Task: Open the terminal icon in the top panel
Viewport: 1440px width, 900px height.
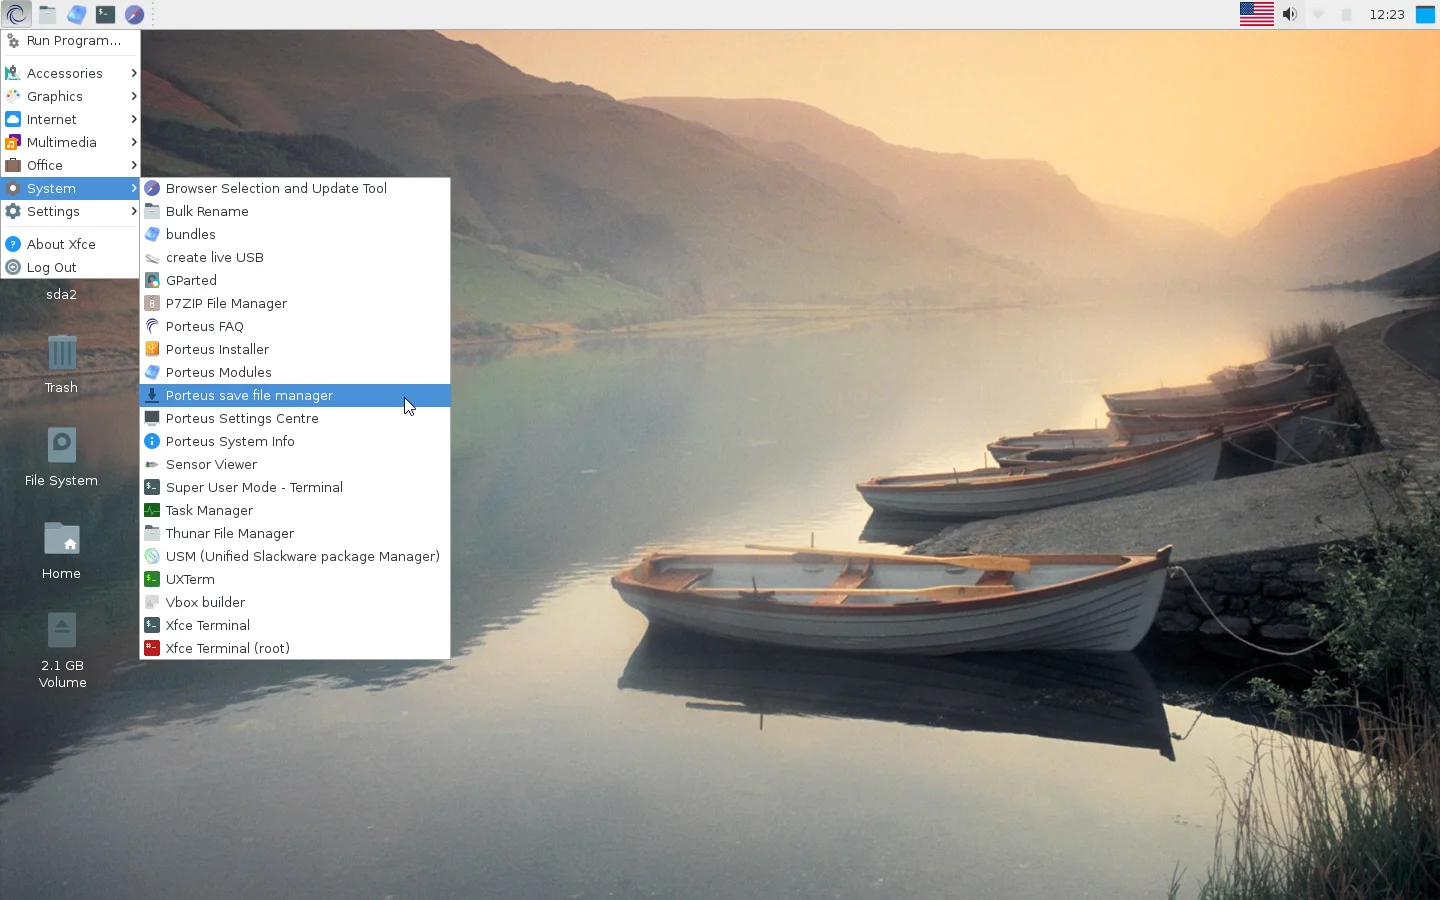Action: (106, 14)
